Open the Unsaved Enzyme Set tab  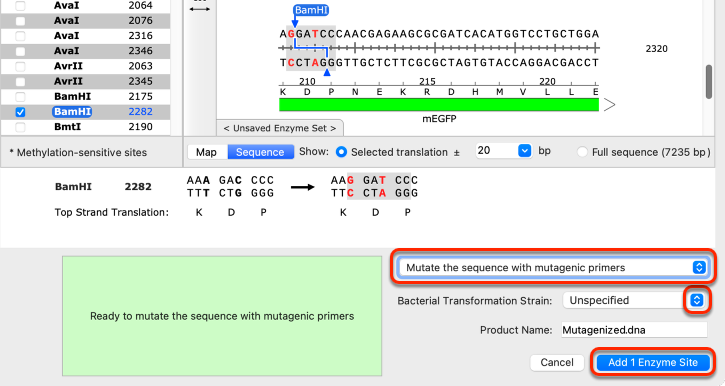280,128
